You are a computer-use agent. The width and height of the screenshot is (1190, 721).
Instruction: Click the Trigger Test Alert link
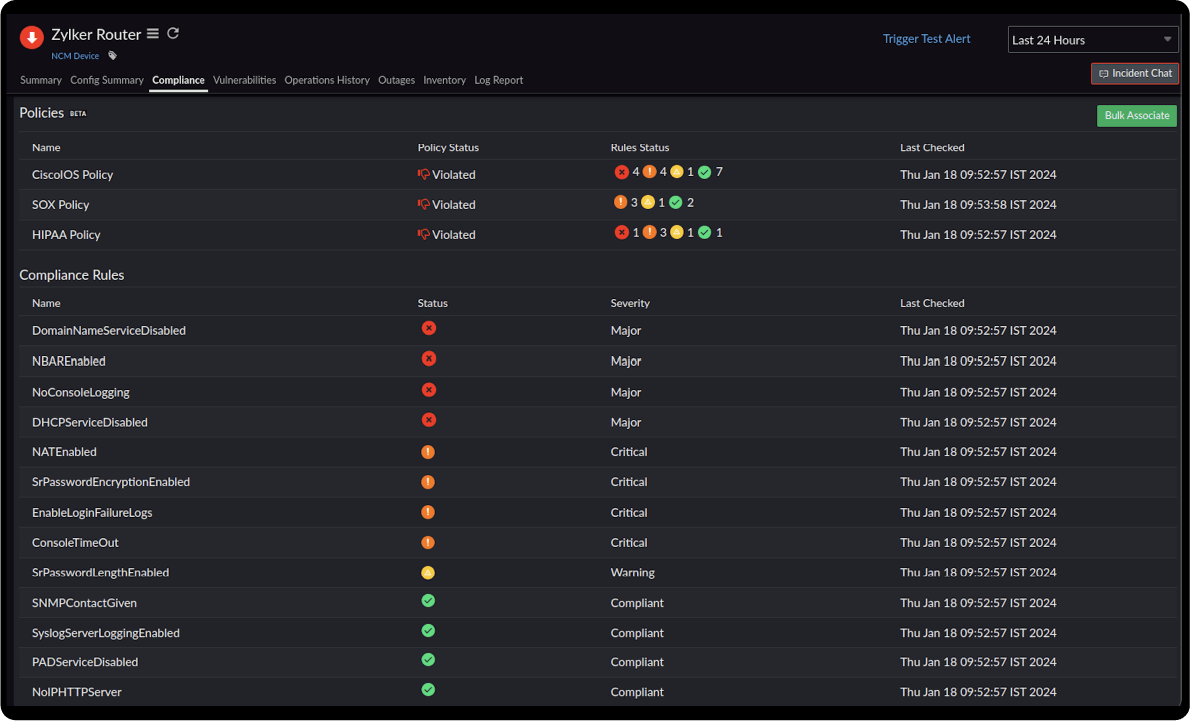click(926, 39)
